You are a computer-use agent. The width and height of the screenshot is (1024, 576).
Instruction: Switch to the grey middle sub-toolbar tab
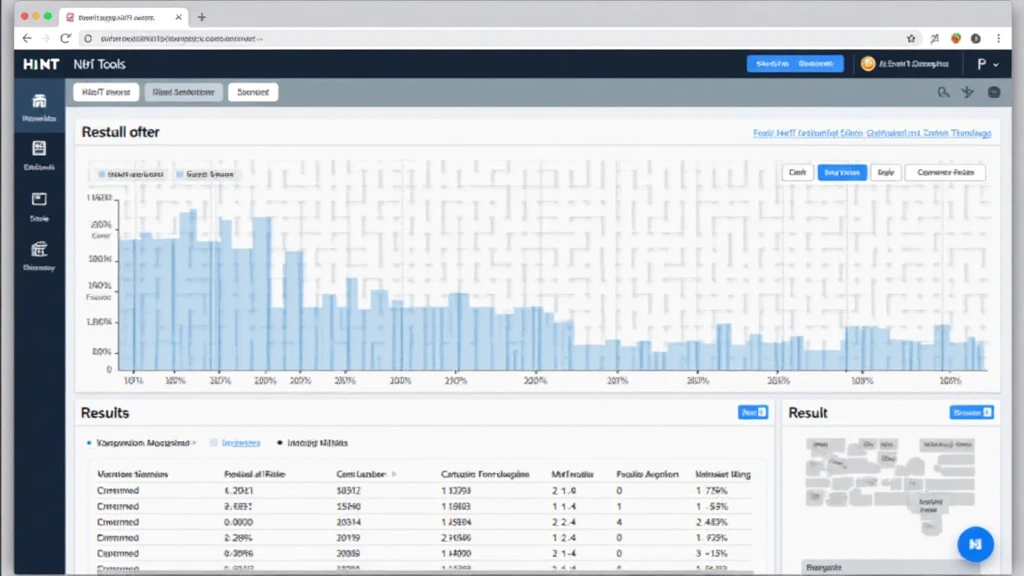point(182,92)
